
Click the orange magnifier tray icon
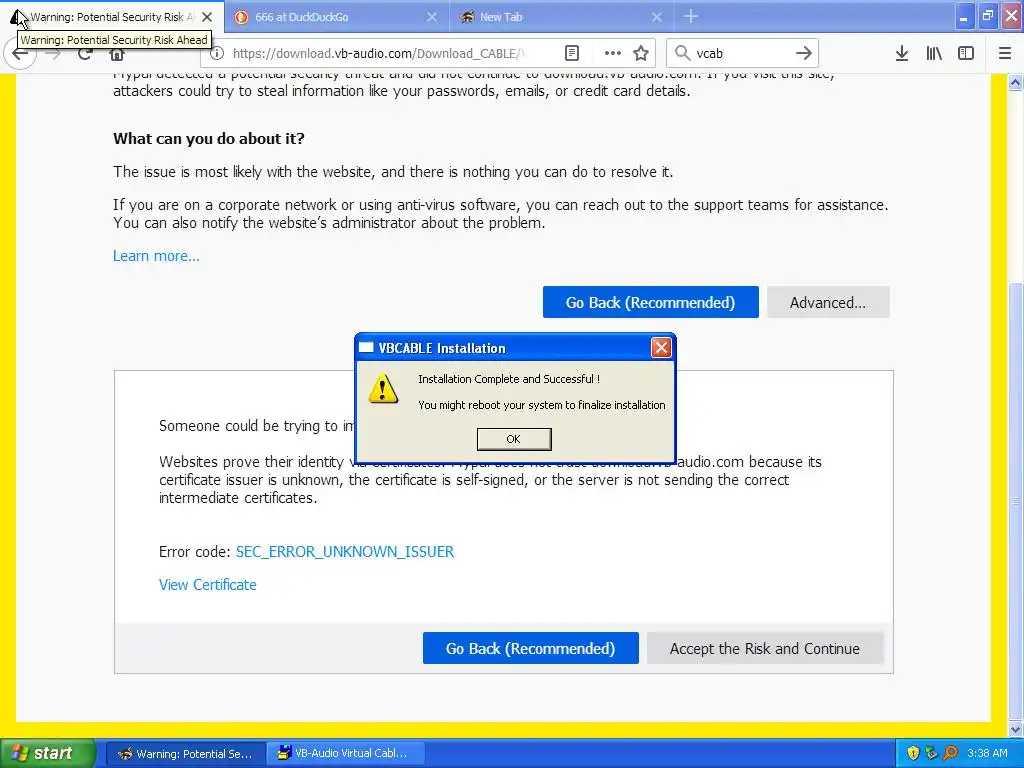(x=950, y=753)
